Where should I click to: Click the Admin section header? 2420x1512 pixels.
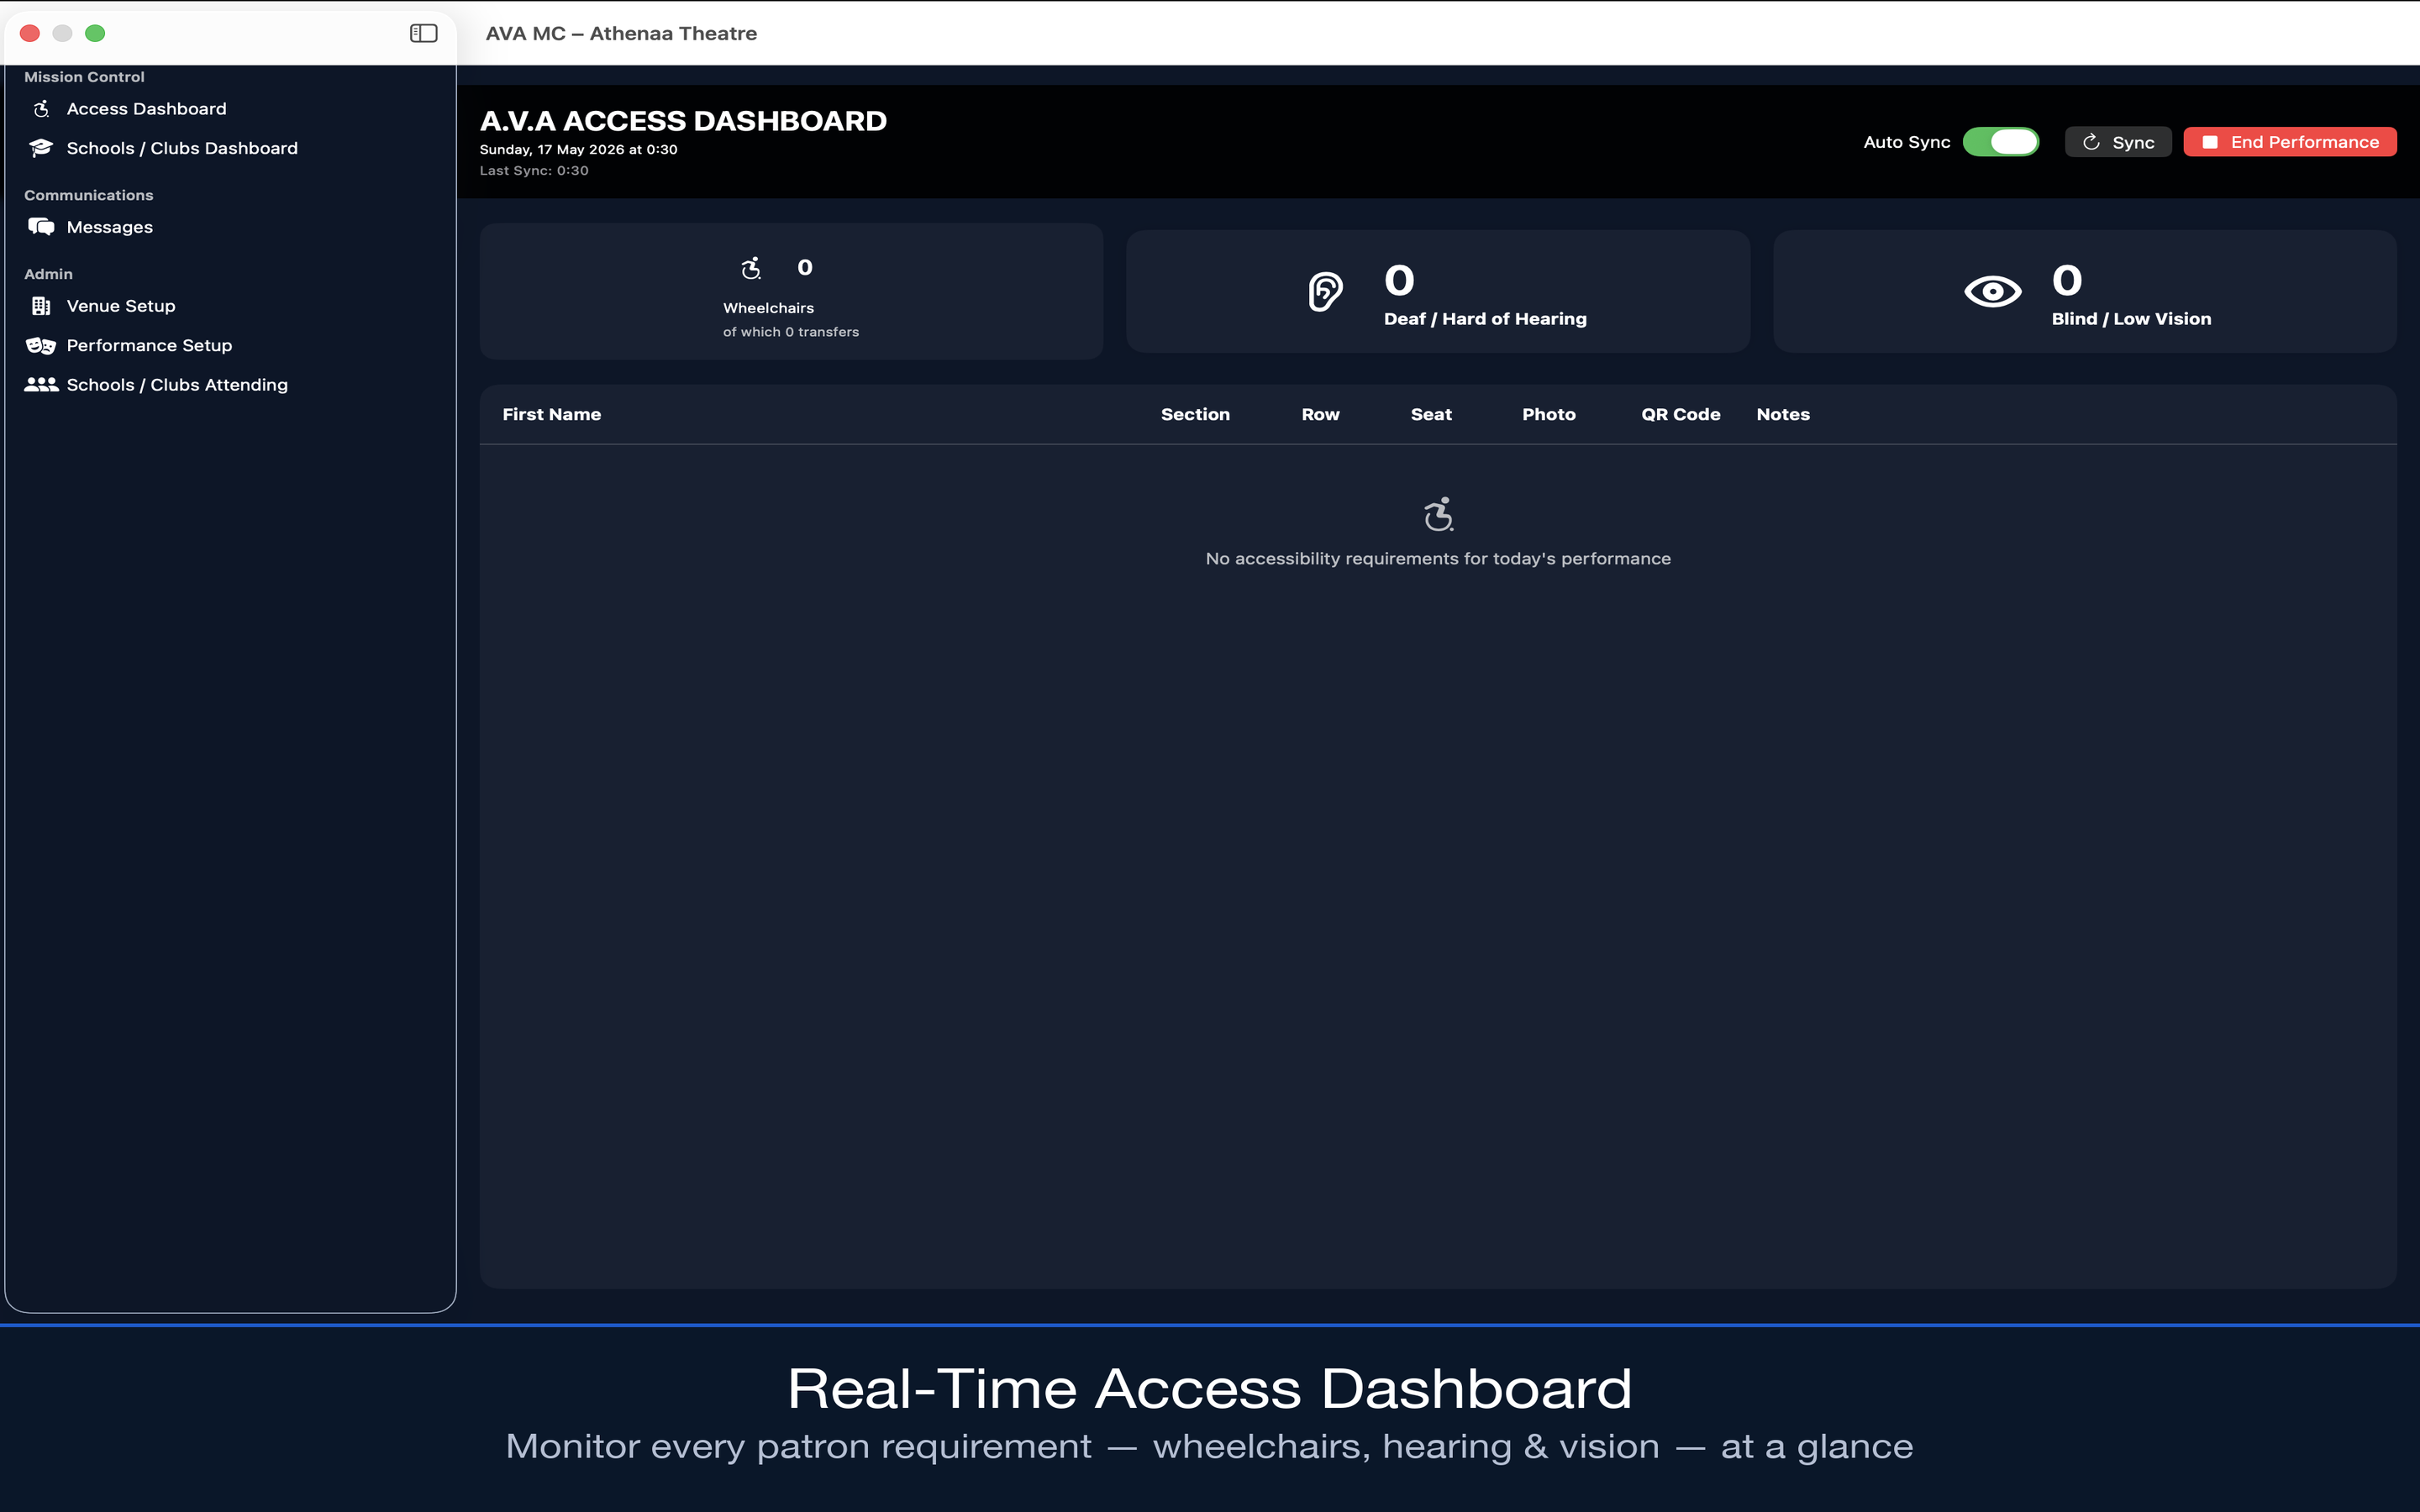(48, 274)
